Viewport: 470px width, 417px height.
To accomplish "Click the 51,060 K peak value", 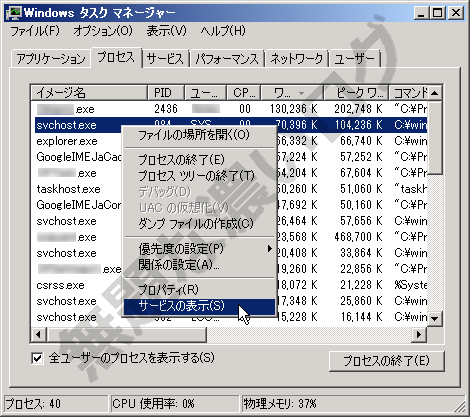I will [x=361, y=189].
